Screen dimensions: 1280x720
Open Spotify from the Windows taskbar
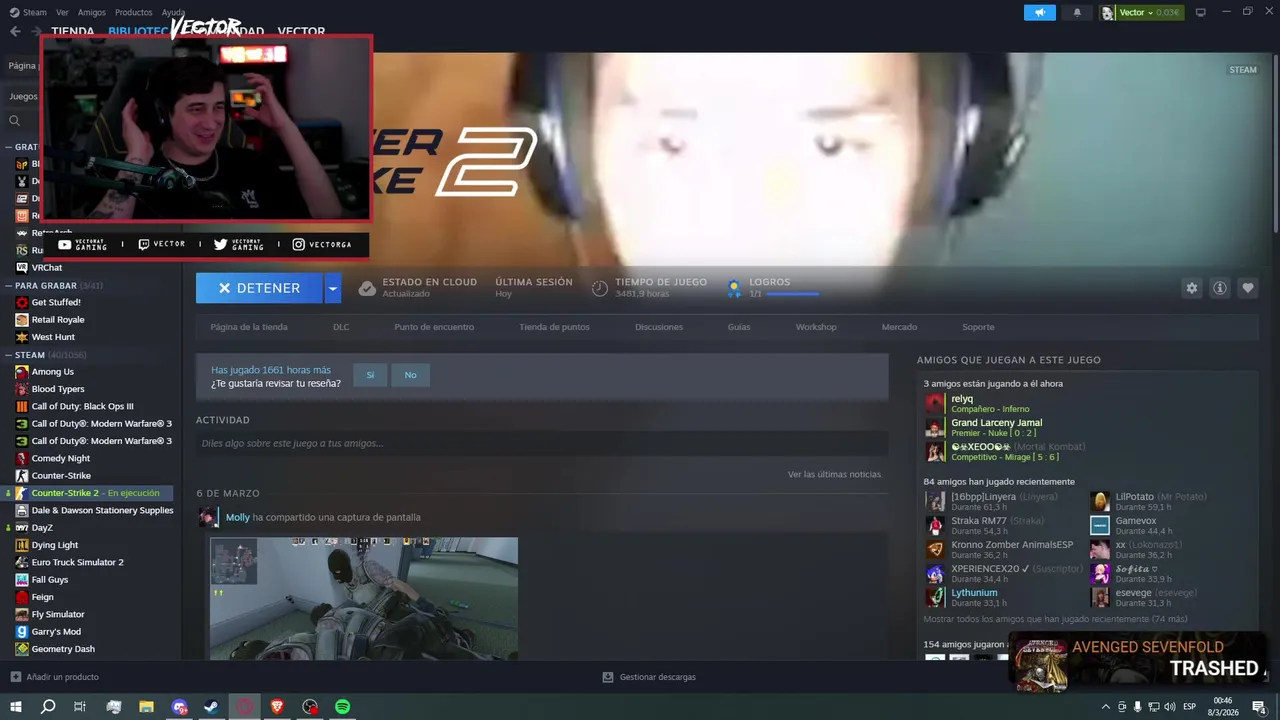click(343, 706)
